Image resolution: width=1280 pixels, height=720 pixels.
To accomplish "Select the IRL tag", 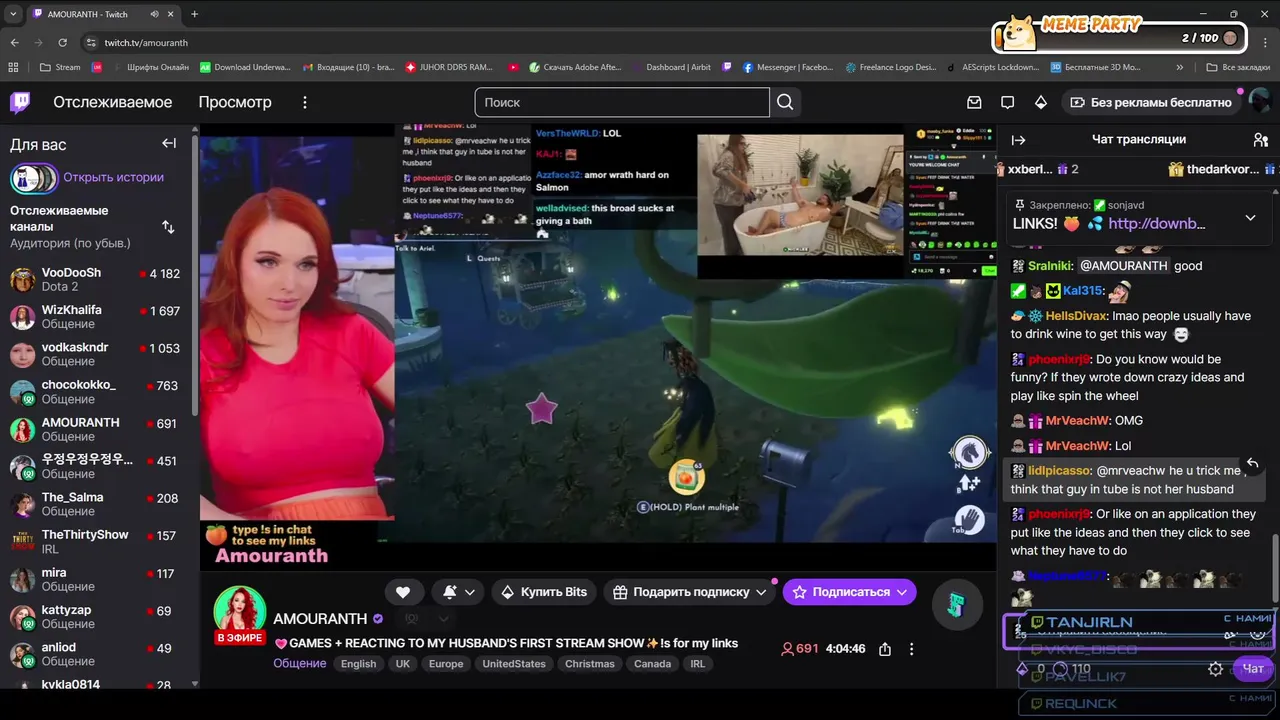I will click(697, 664).
